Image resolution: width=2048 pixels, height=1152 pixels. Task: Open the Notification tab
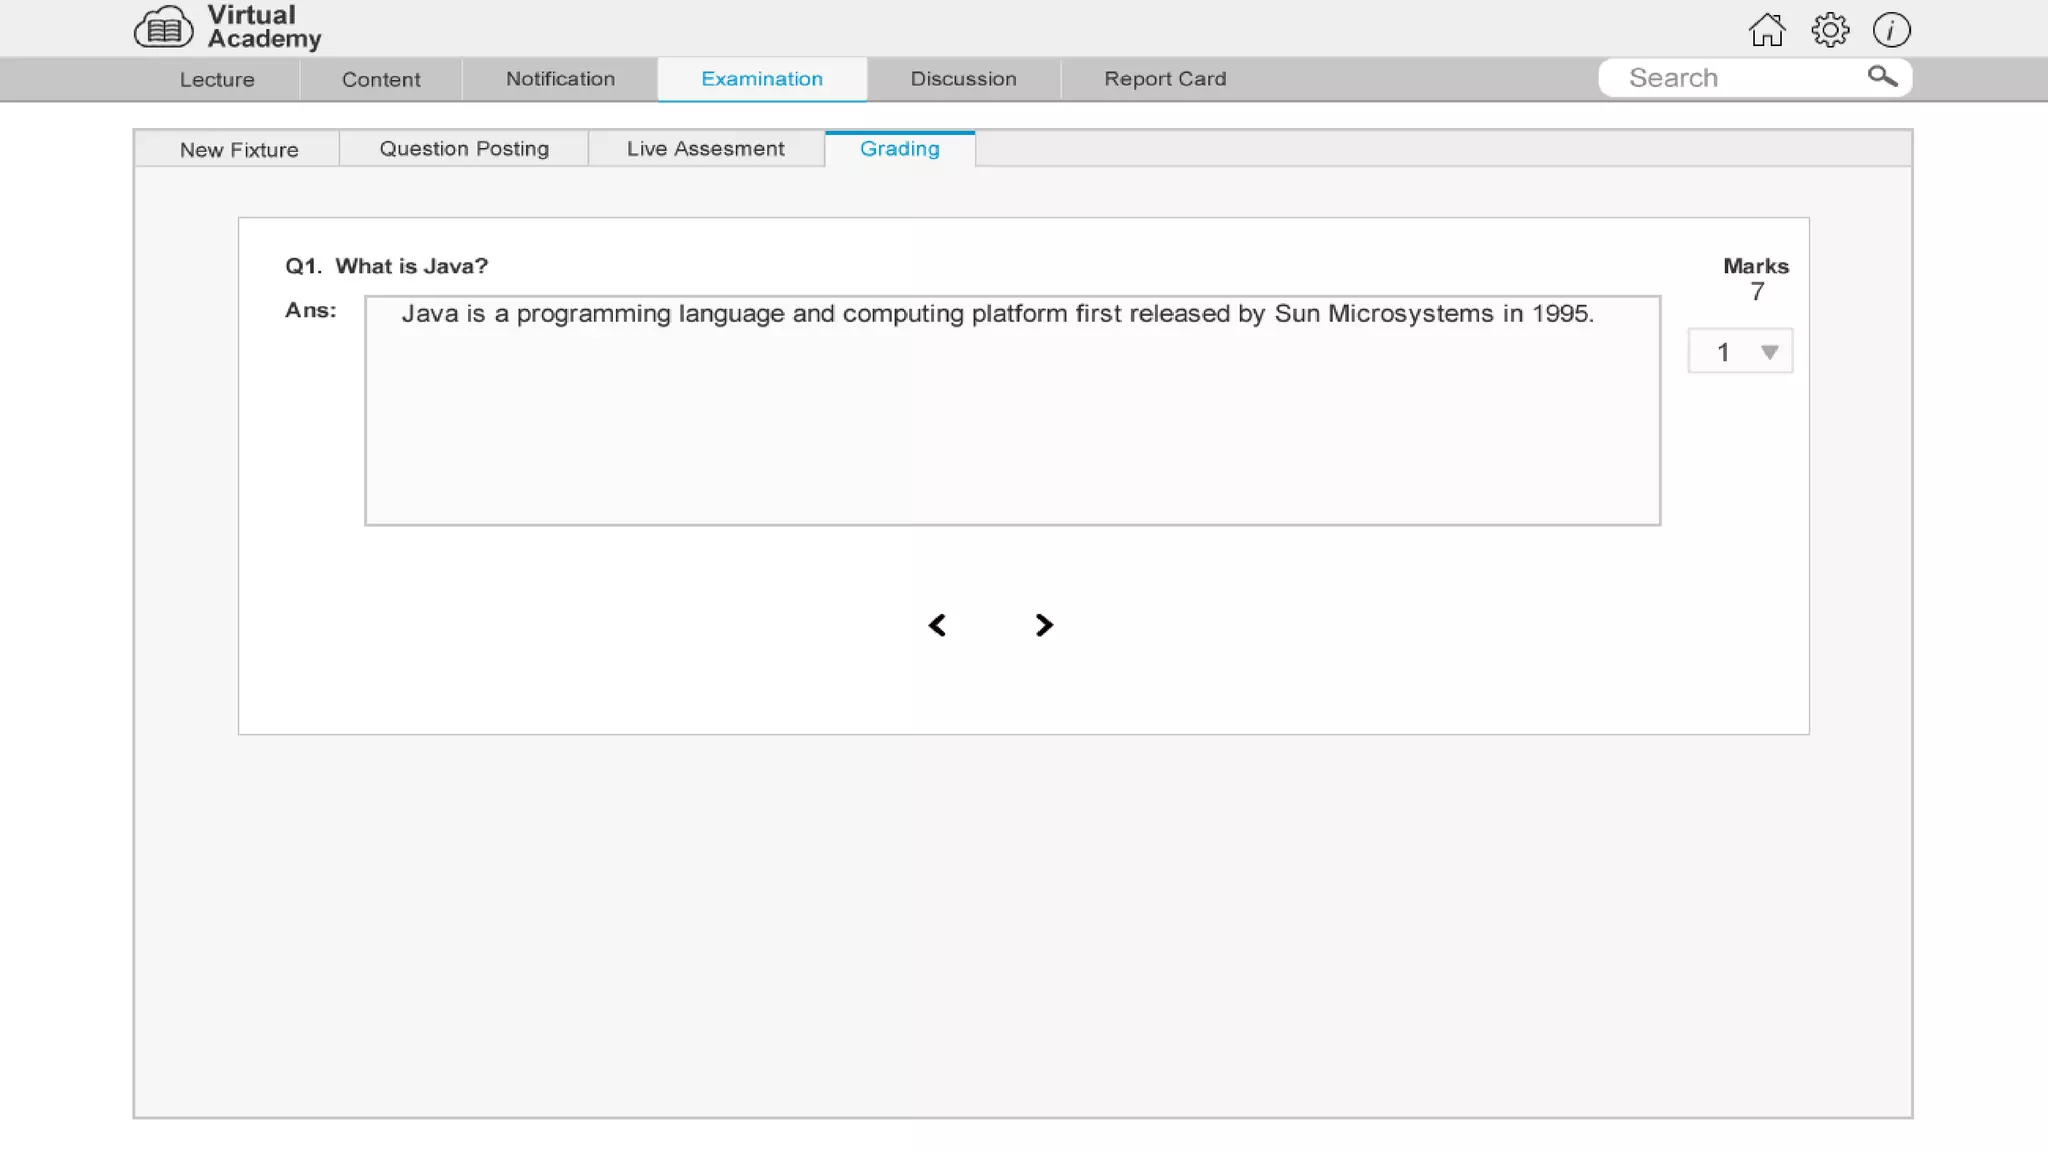(x=560, y=79)
